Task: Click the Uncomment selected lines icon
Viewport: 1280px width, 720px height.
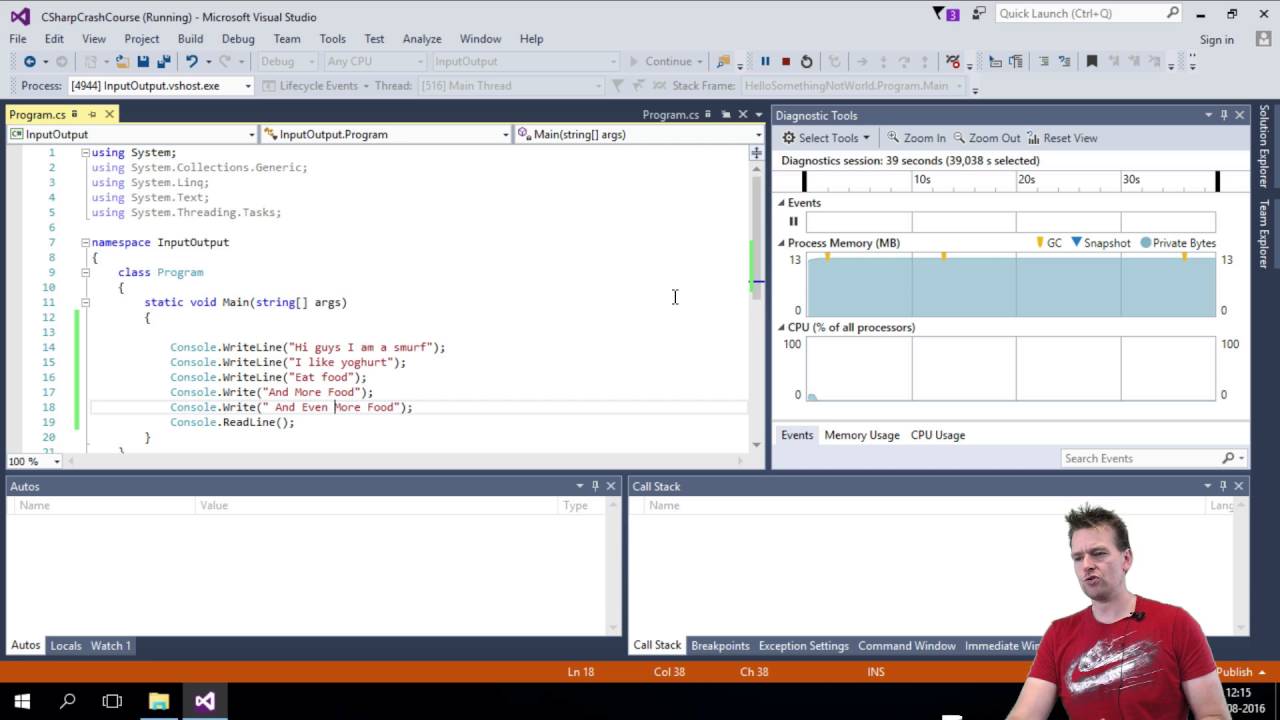Action: (1064, 61)
